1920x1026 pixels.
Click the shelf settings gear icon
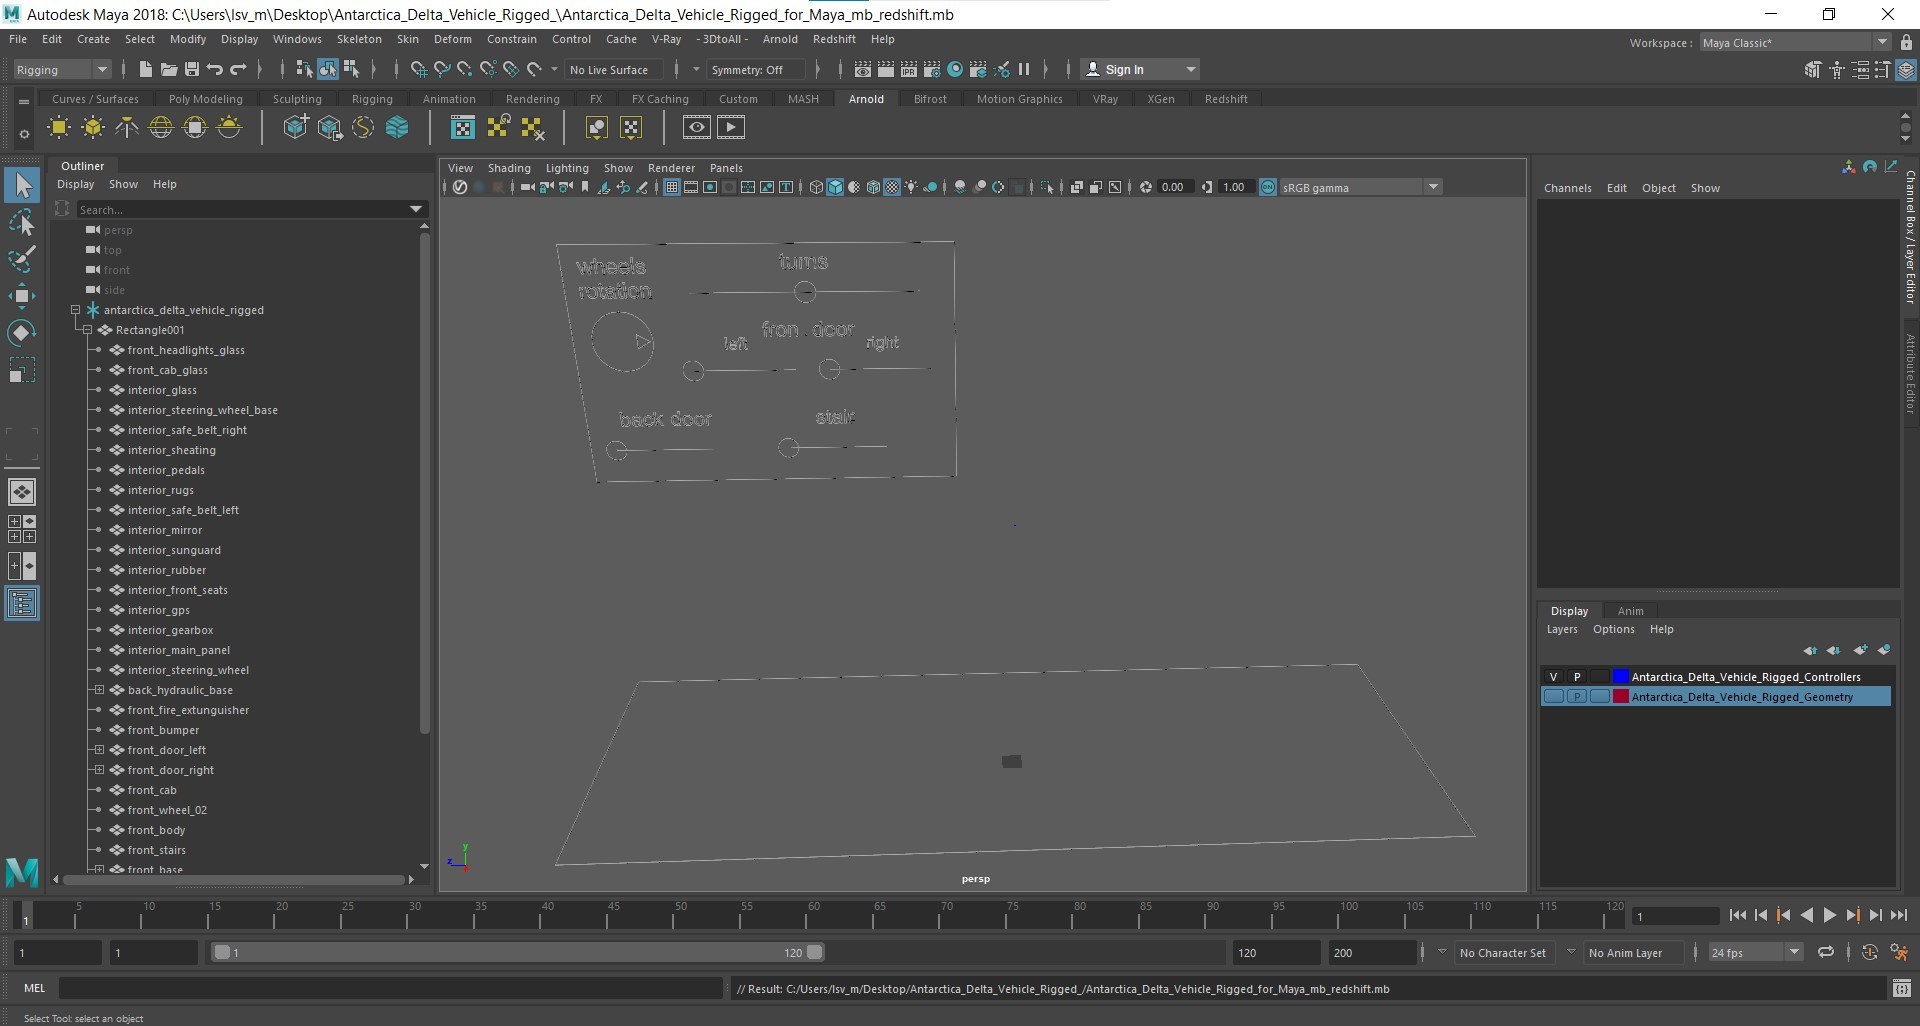(x=24, y=134)
